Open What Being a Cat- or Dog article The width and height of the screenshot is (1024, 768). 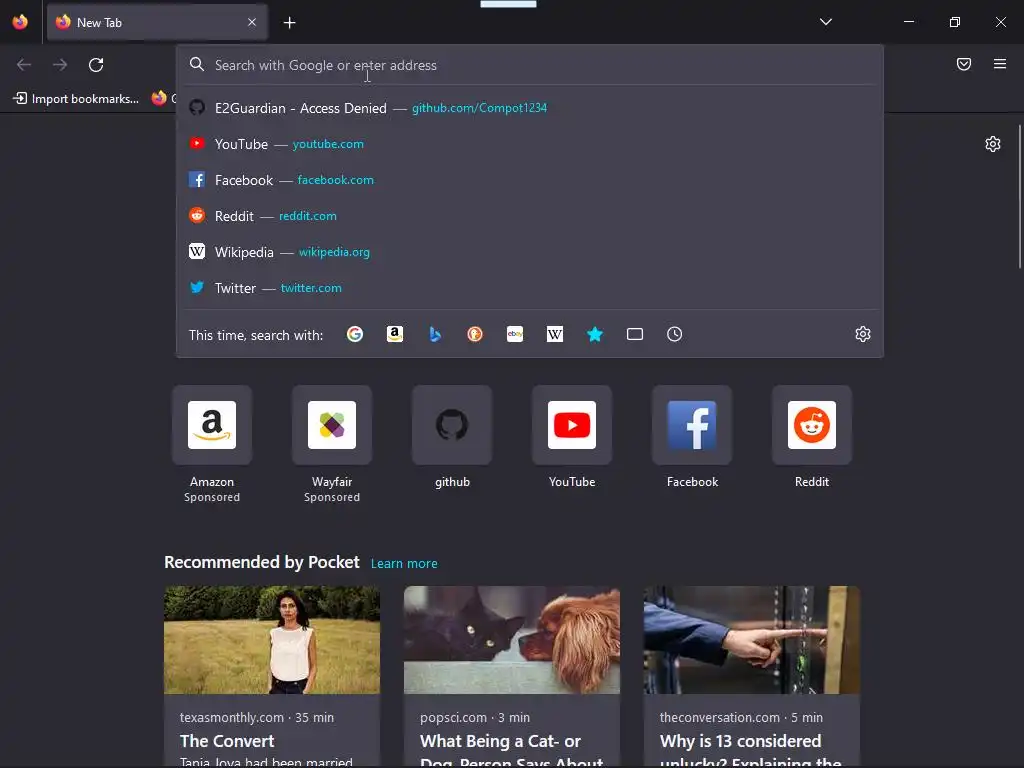tap(511, 752)
